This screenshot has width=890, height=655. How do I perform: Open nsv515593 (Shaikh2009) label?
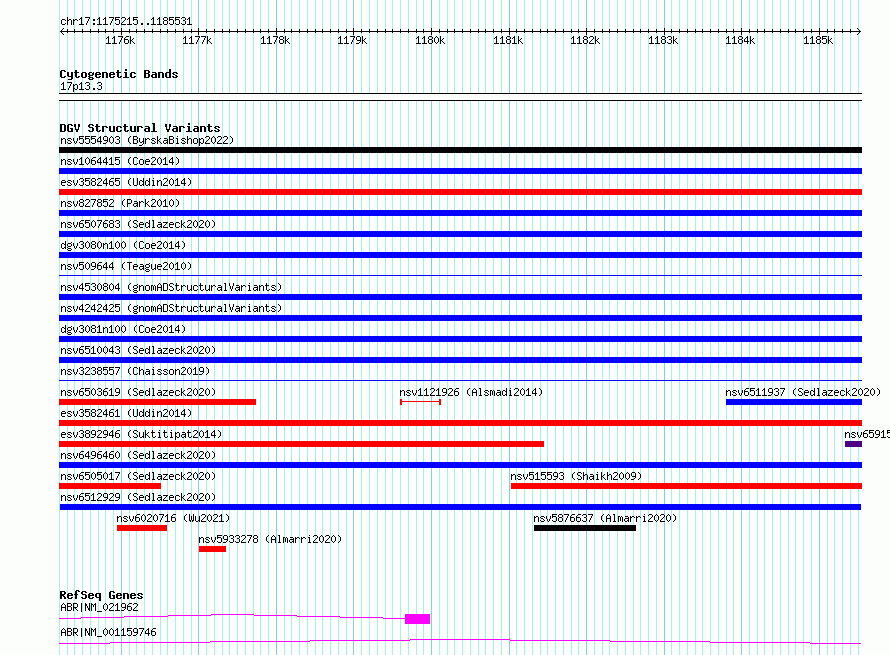[576, 476]
